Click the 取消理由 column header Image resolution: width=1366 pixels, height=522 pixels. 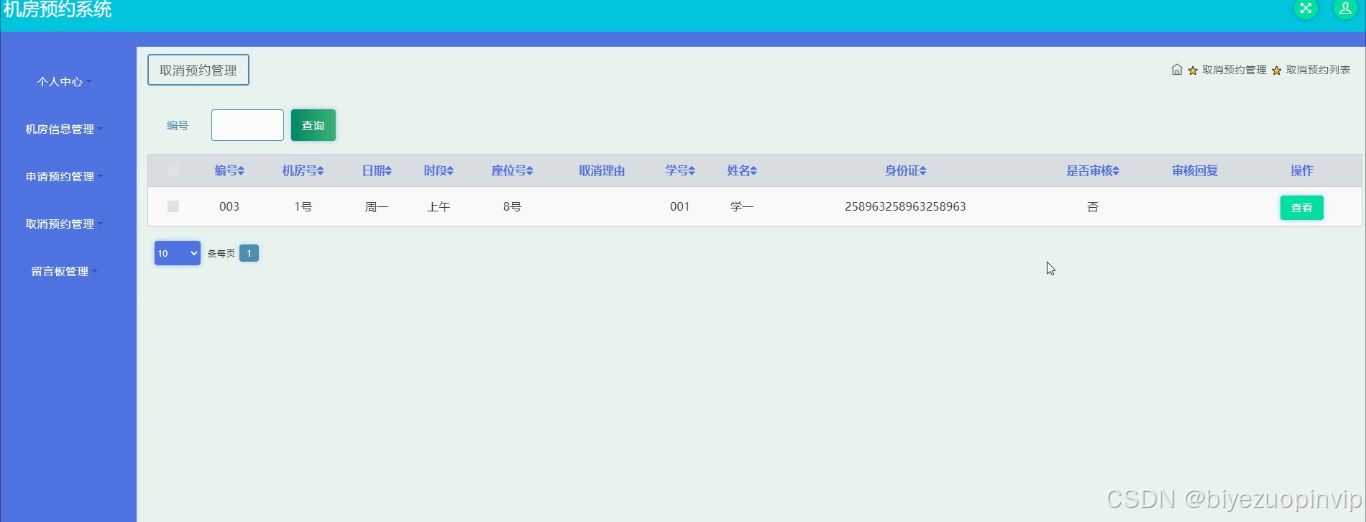pos(602,171)
